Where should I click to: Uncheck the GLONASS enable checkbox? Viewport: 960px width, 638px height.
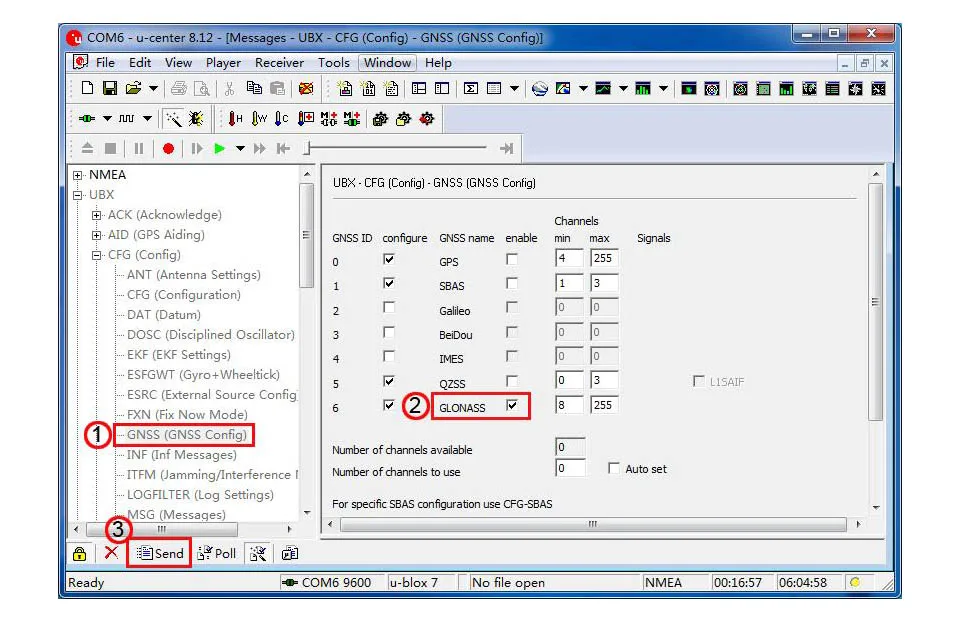pos(512,405)
